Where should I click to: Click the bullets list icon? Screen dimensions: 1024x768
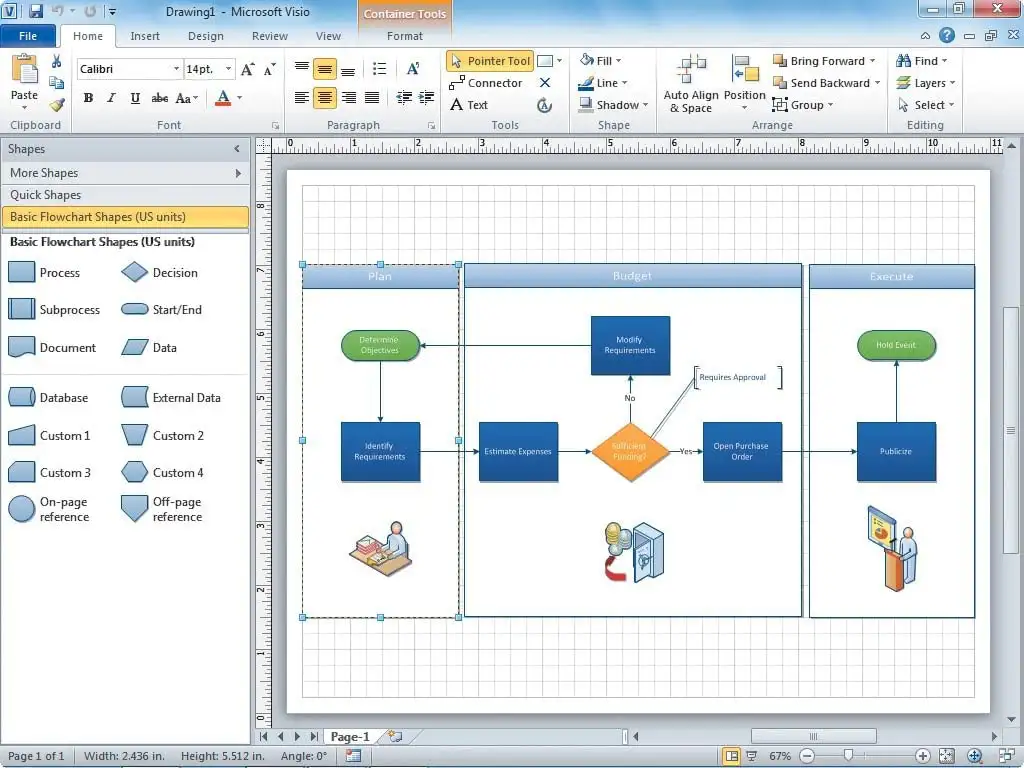pyautogui.click(x=379, y=69)
